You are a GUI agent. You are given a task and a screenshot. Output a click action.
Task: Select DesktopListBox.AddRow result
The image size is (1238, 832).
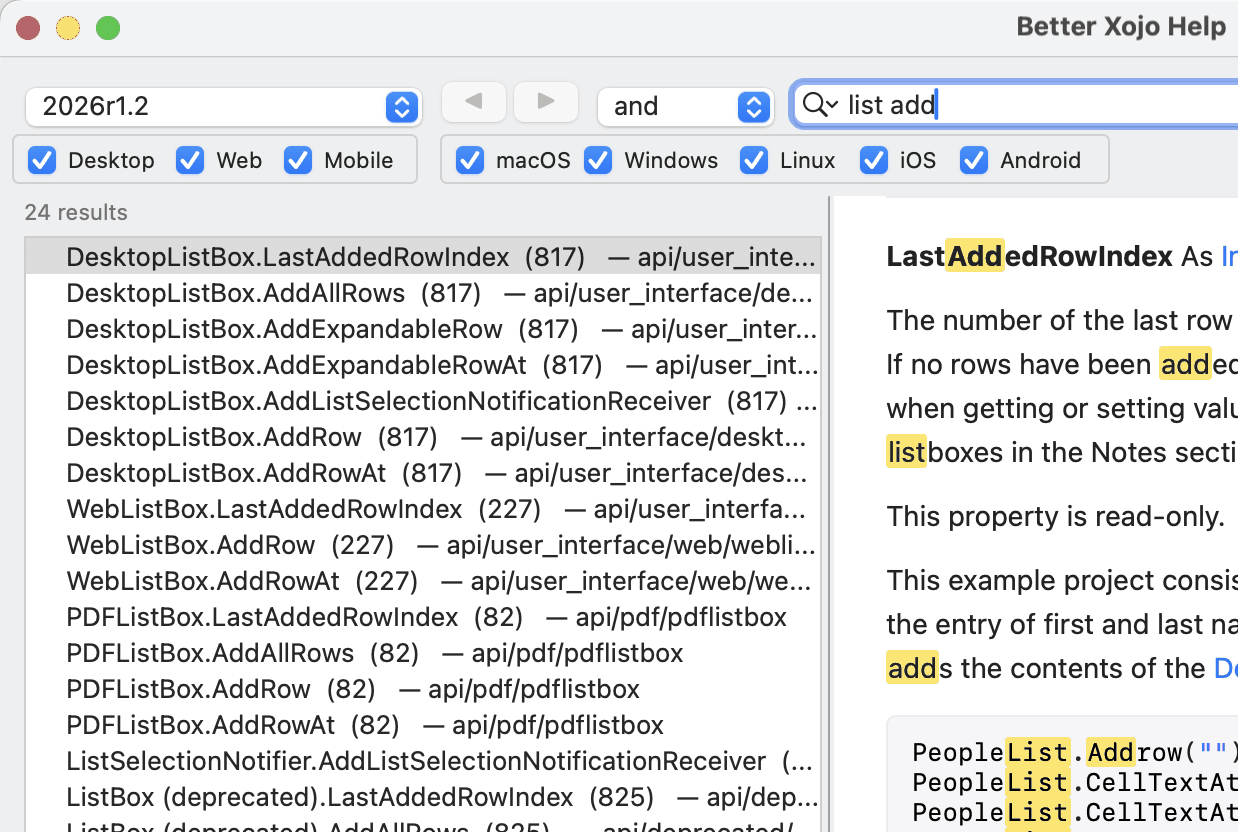(423, 437)
